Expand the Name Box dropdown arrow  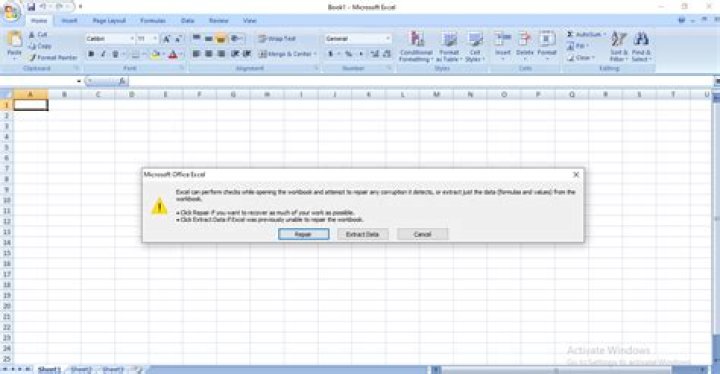tap(79, 81)
